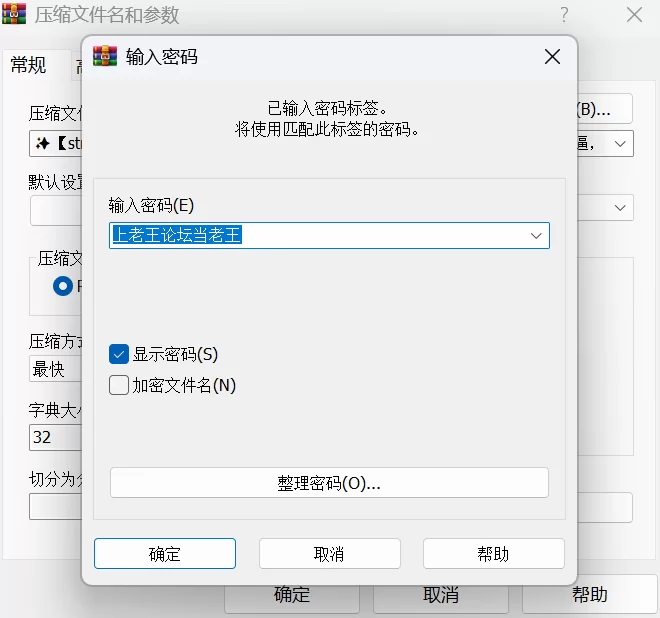Close the 压缩文件名和参数 window
The width and height of the screenshot is (660, 618).
point(634,15)
